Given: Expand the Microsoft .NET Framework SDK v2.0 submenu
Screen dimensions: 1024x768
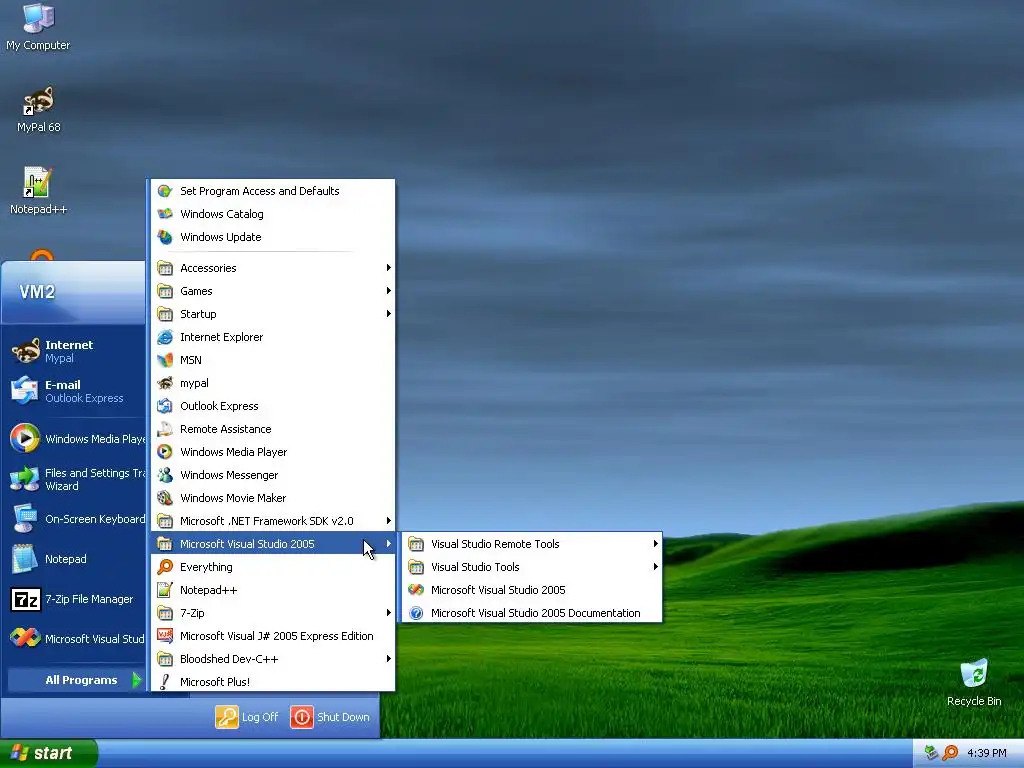Looking at the screenshot, I should (273, 520).
